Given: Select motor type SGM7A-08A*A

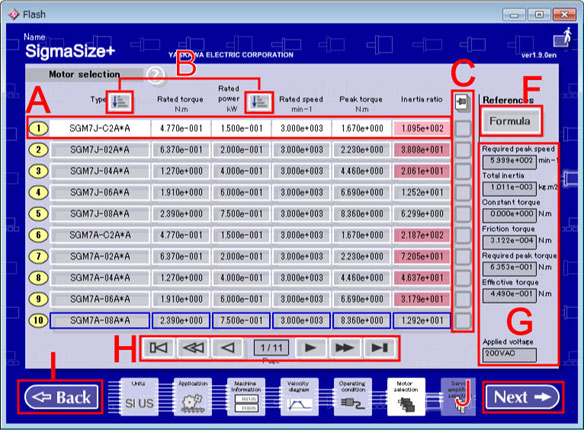Looking at the screenshot, I should (x=100, y=321).
